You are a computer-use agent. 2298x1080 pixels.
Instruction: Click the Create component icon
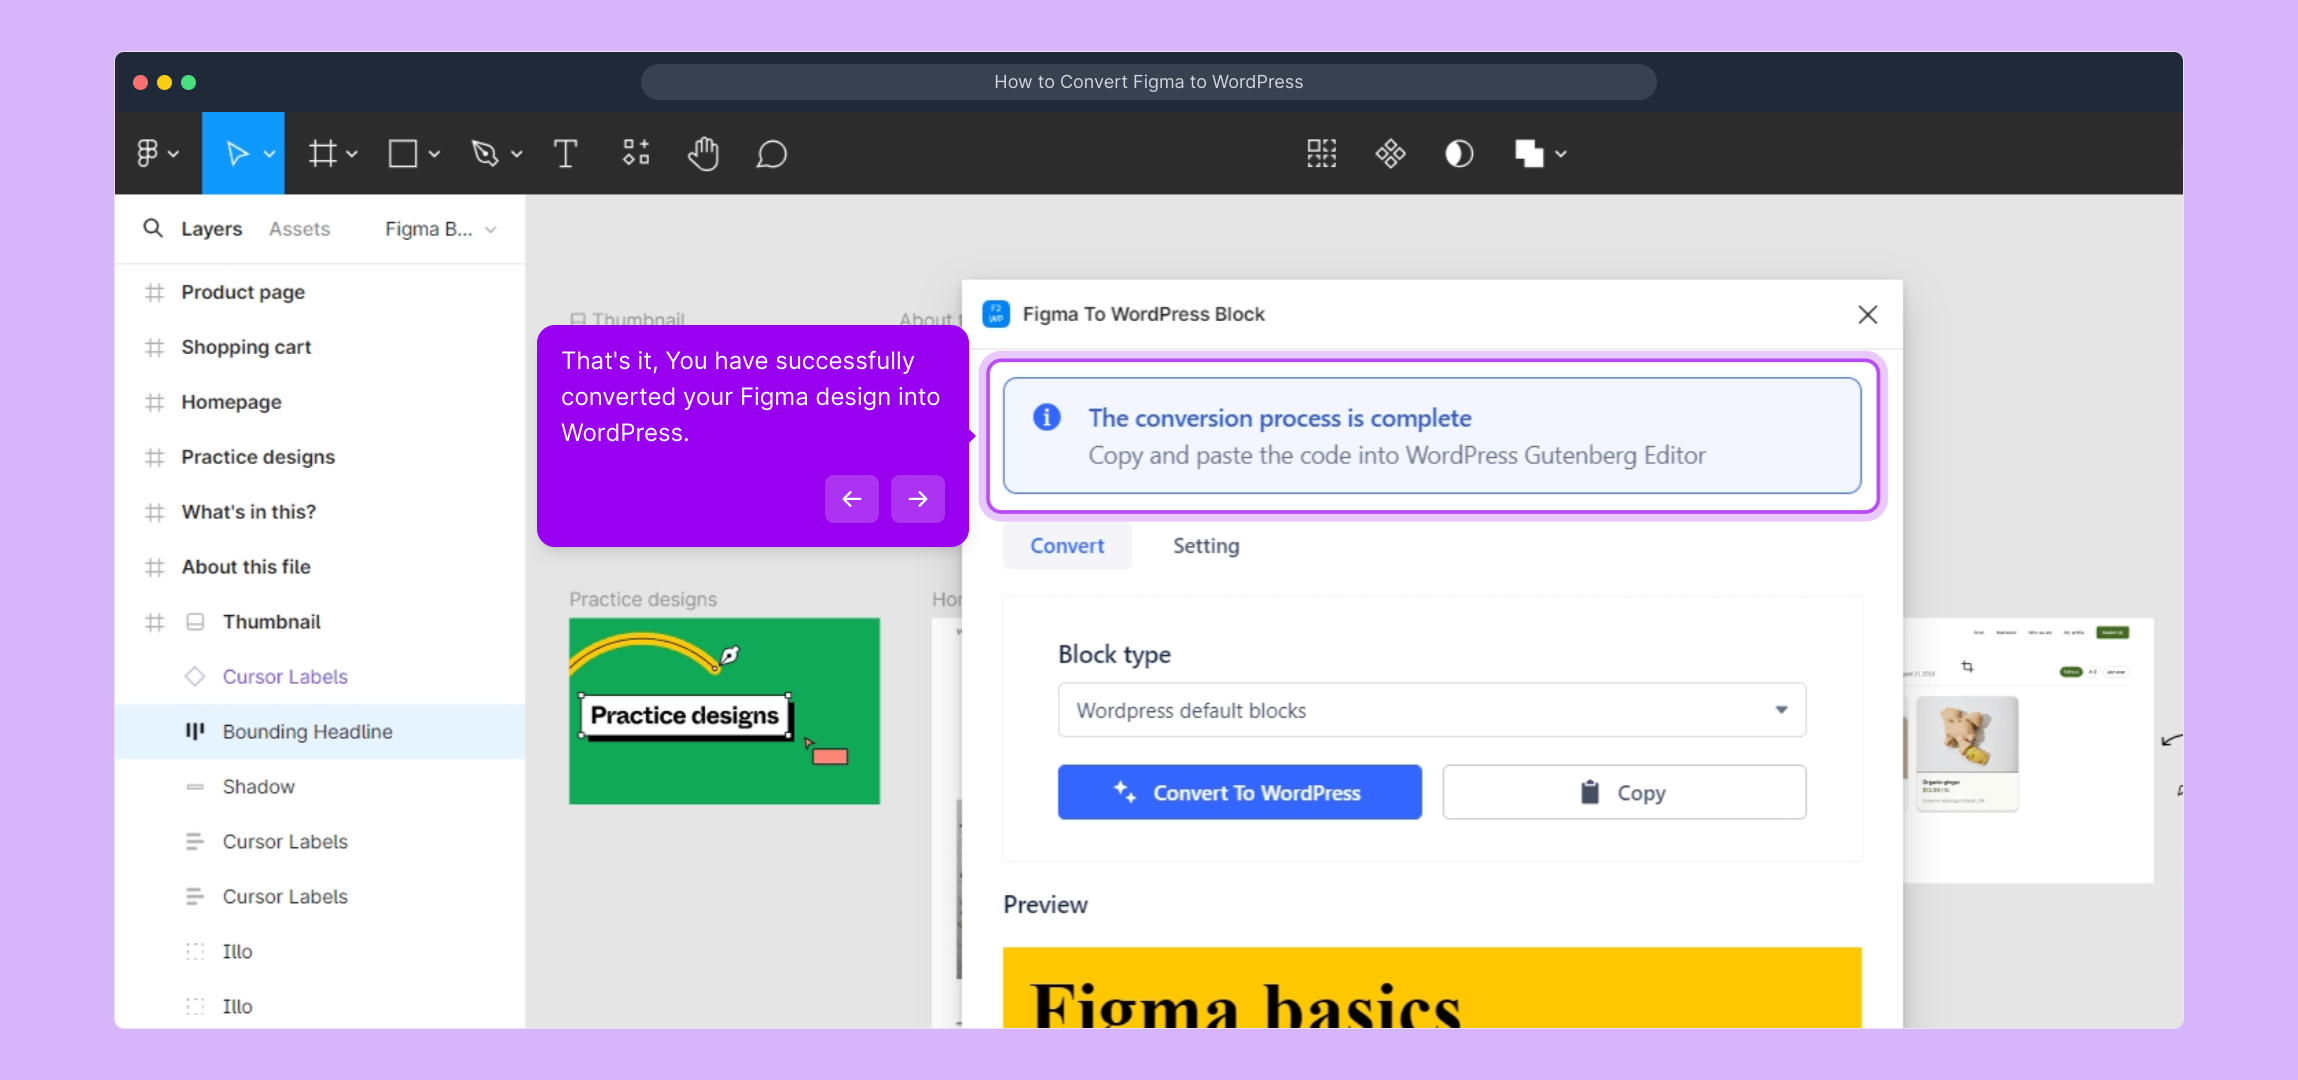pos(1390,154)
